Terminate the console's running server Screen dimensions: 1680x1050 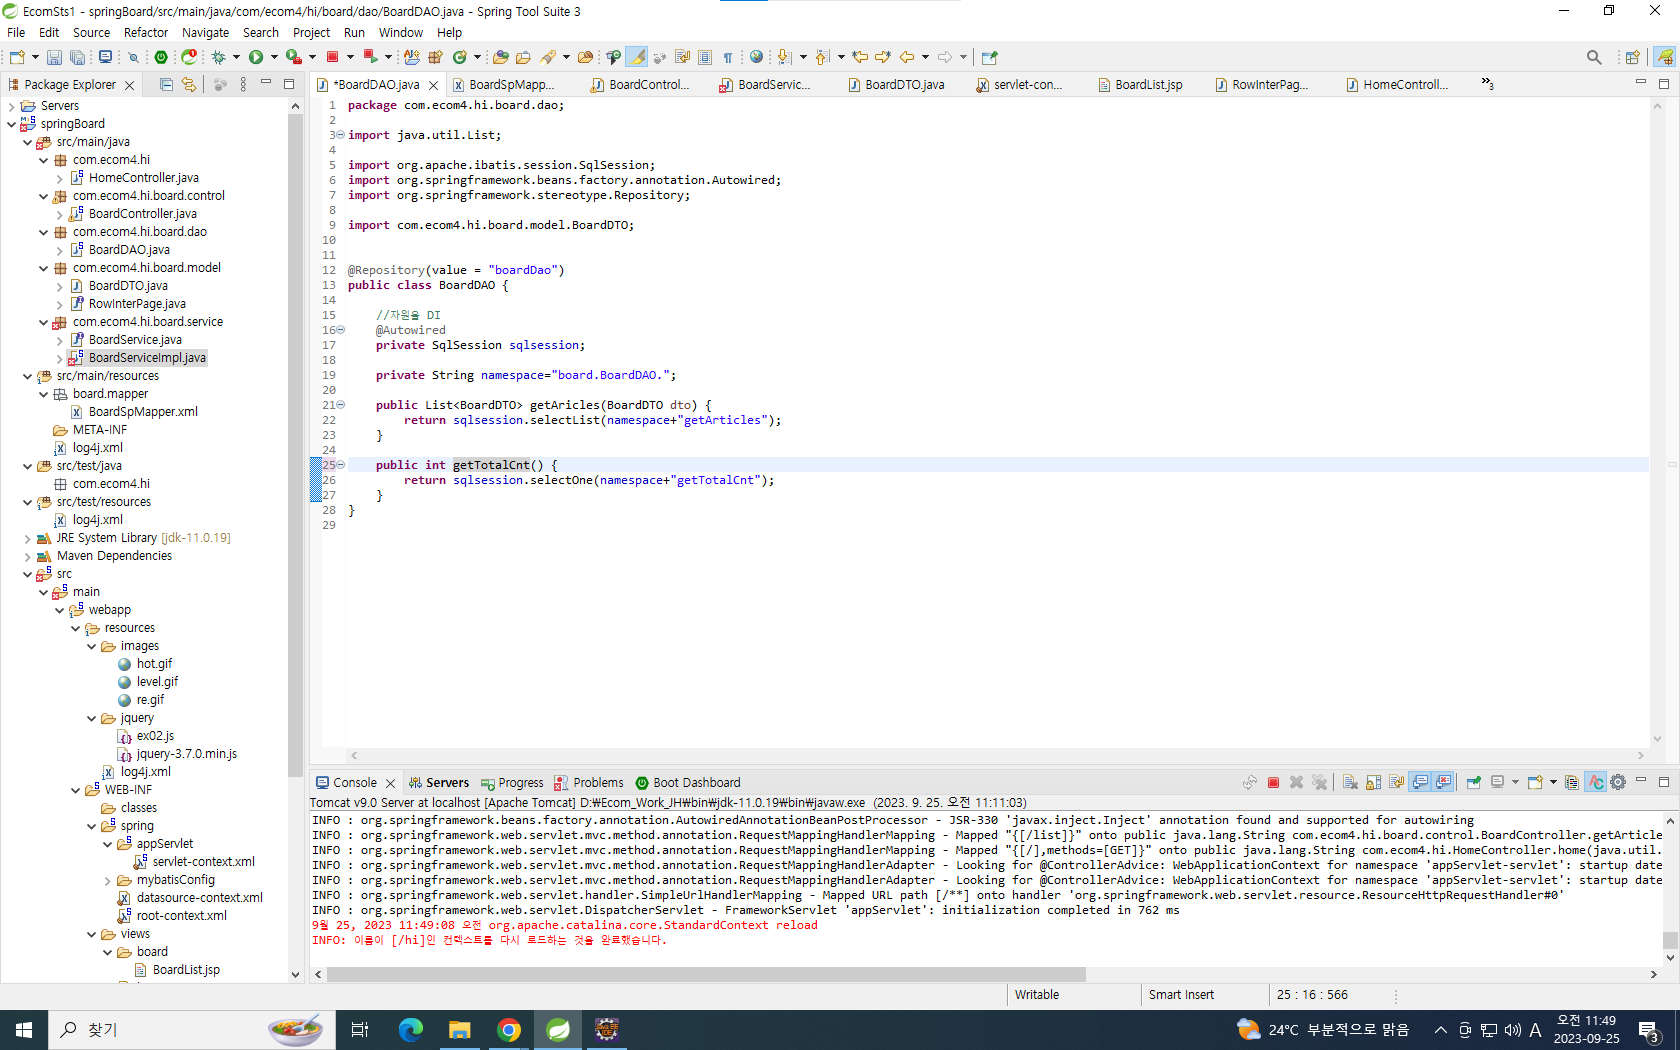click(1273, 782)
